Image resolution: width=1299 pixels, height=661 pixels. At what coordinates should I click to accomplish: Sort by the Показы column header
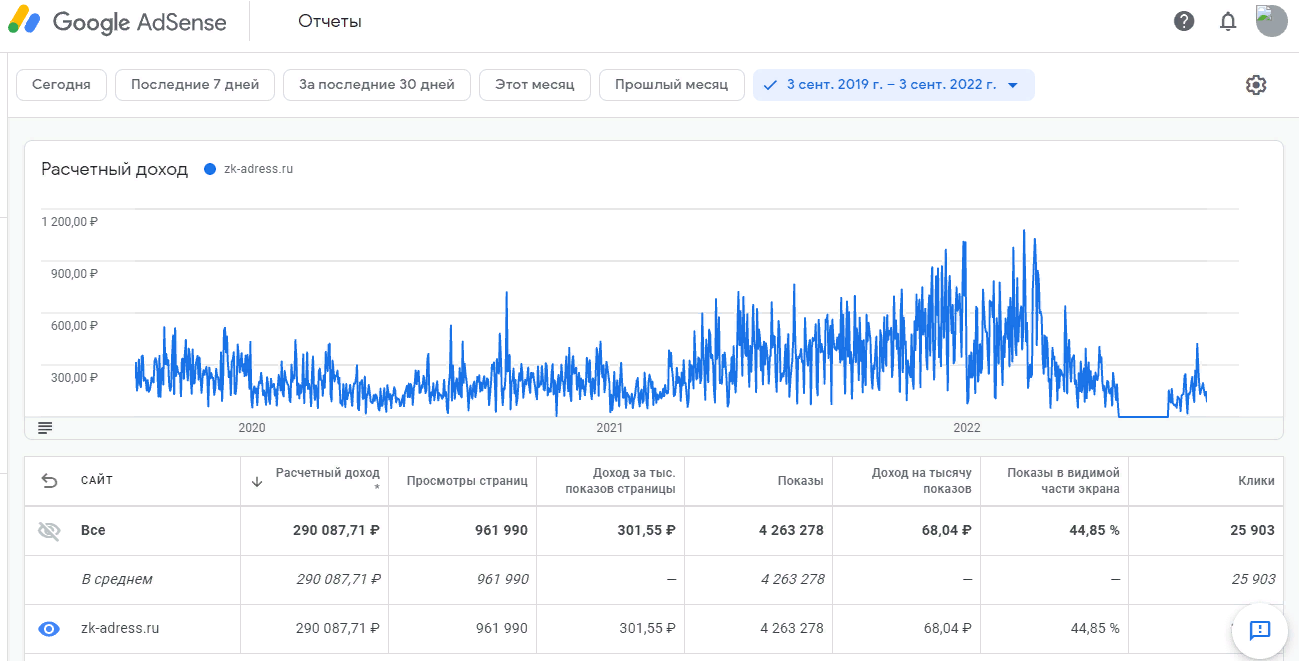(801, 481)
